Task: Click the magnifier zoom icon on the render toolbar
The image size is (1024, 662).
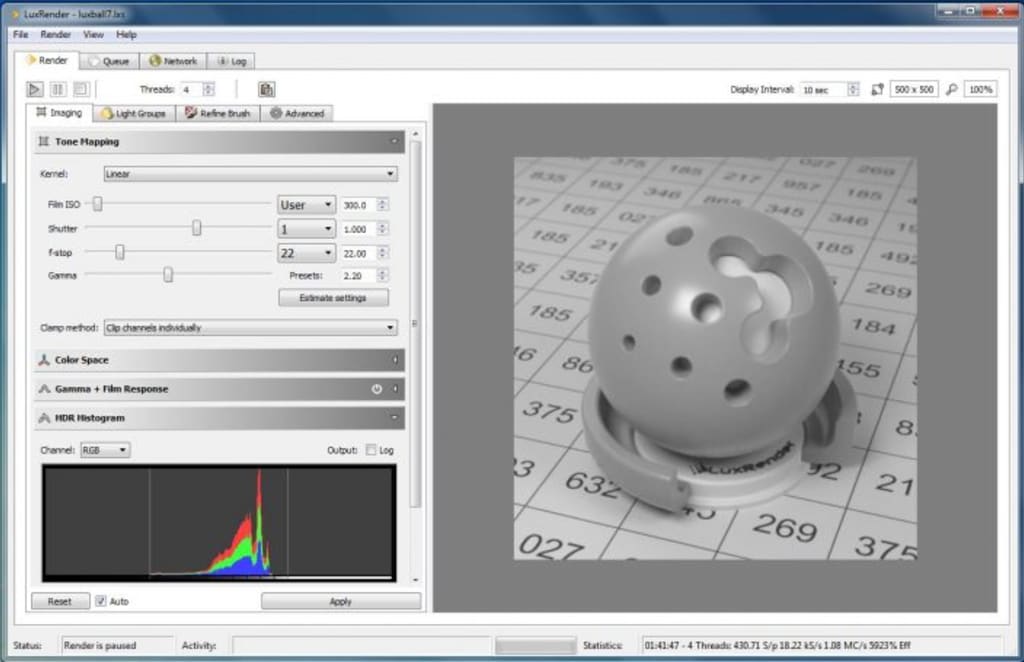Action: tap(953, 89)
